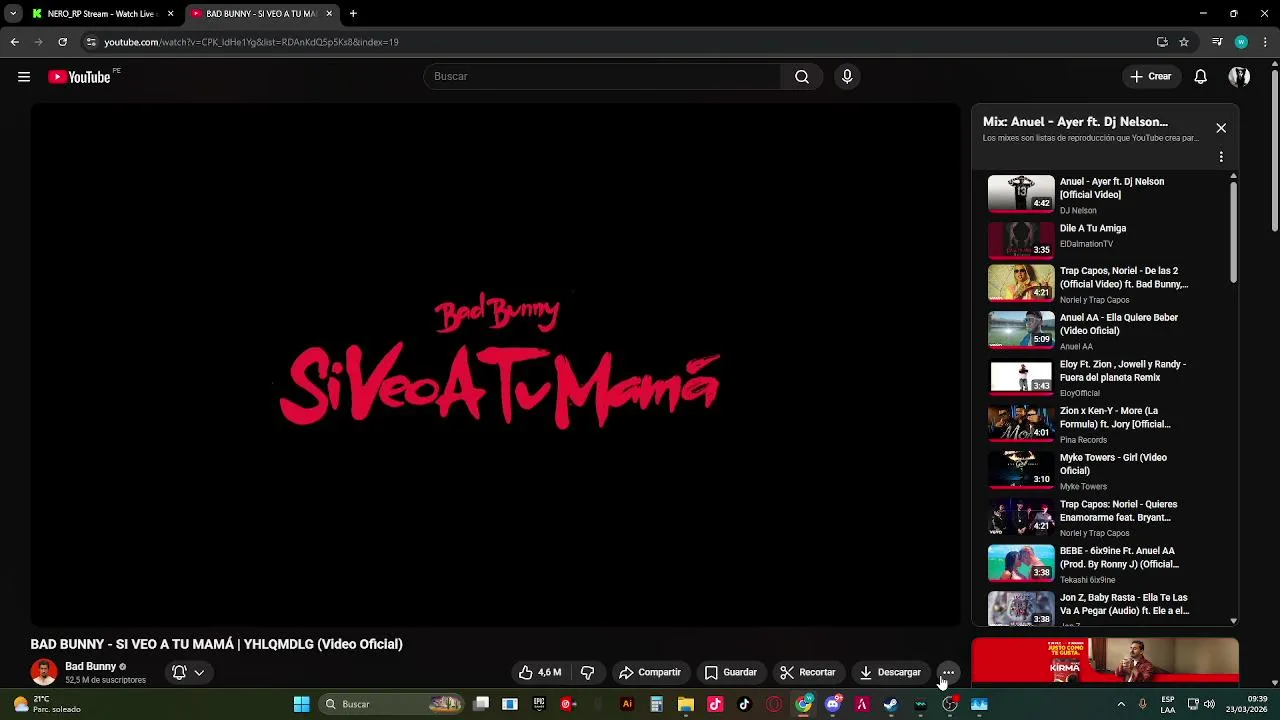1280x720 pixels.
Task: Open Adobe Illustrator from taskbar
Action: click(x=627, y=704)
